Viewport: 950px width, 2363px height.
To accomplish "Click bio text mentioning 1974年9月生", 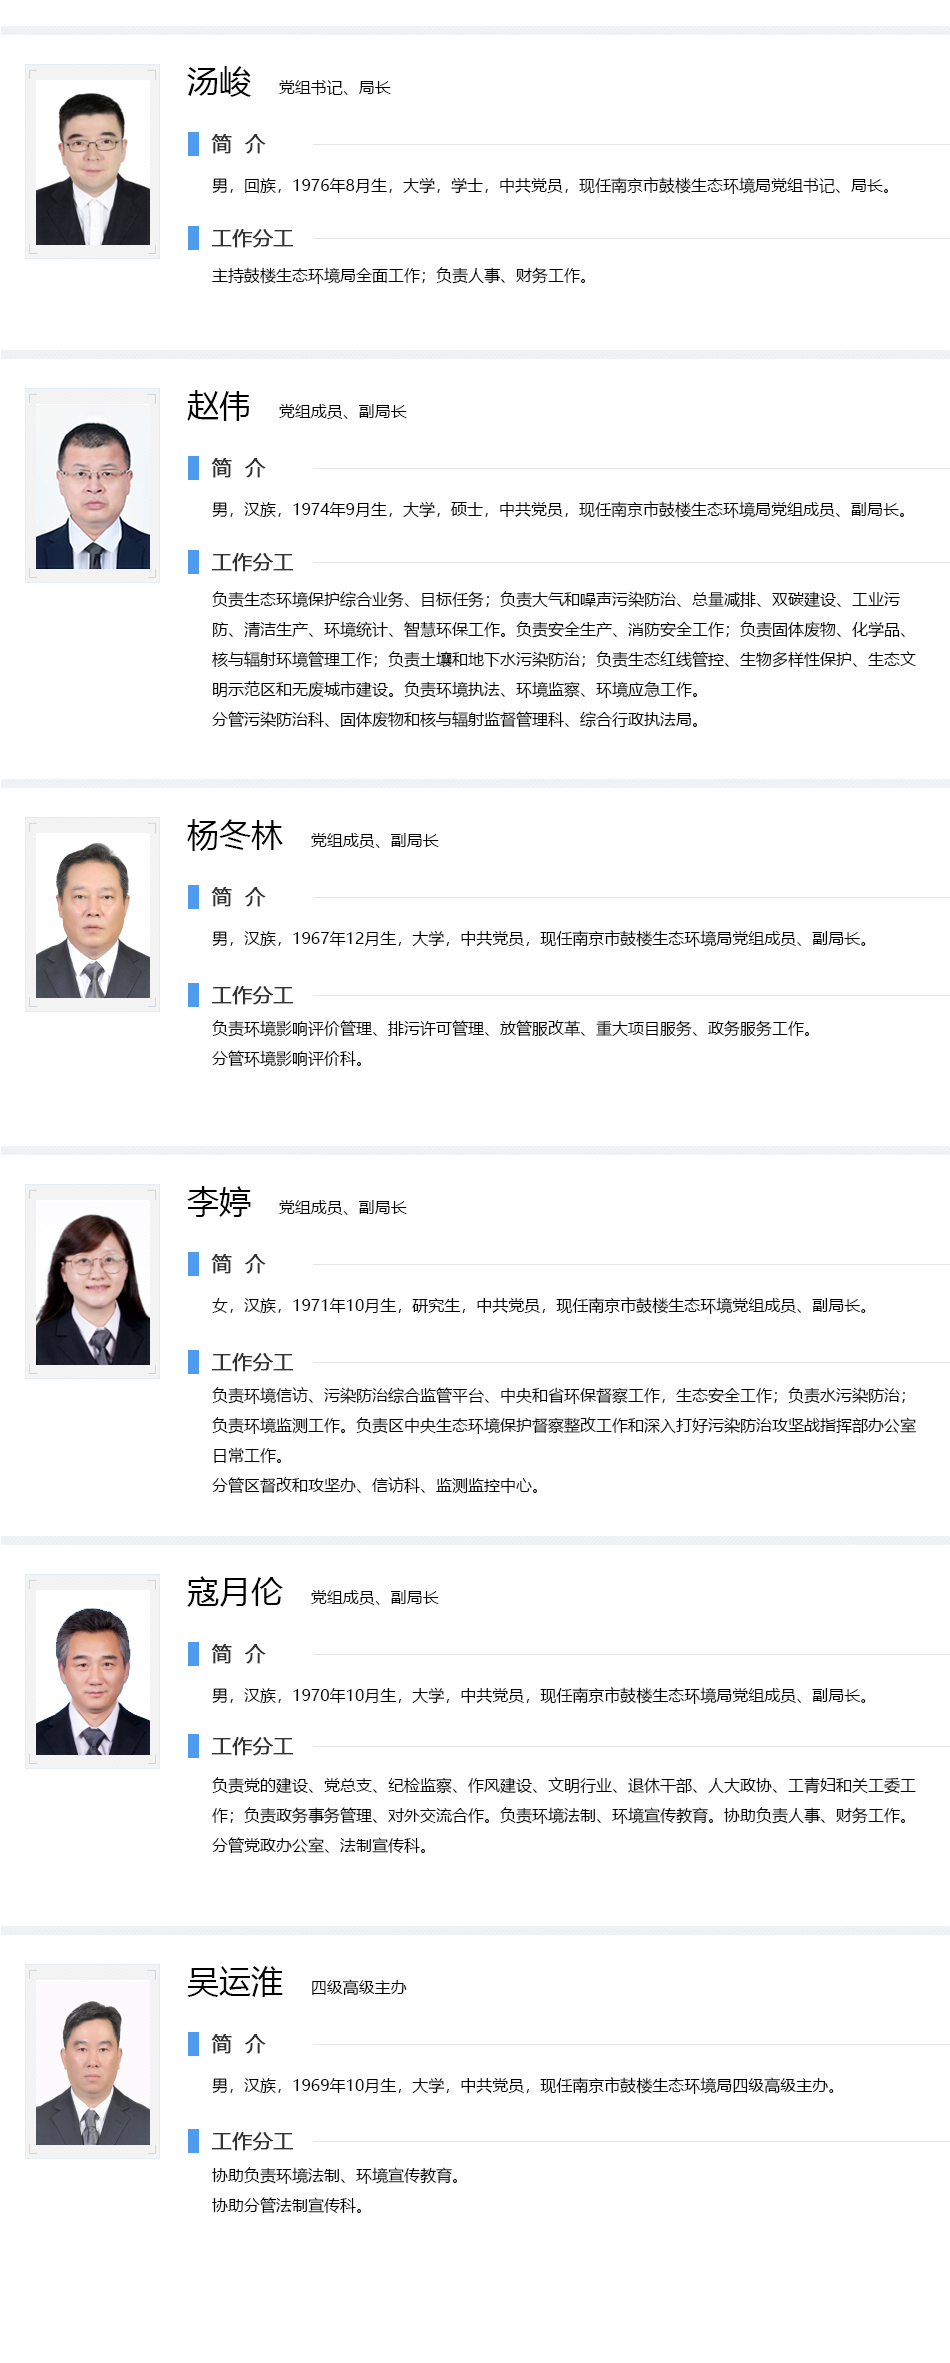I will 560,510.
